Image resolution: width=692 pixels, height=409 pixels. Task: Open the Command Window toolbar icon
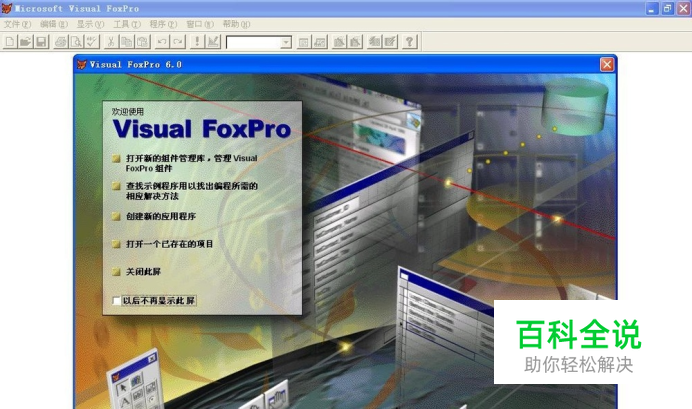point(304,42)
